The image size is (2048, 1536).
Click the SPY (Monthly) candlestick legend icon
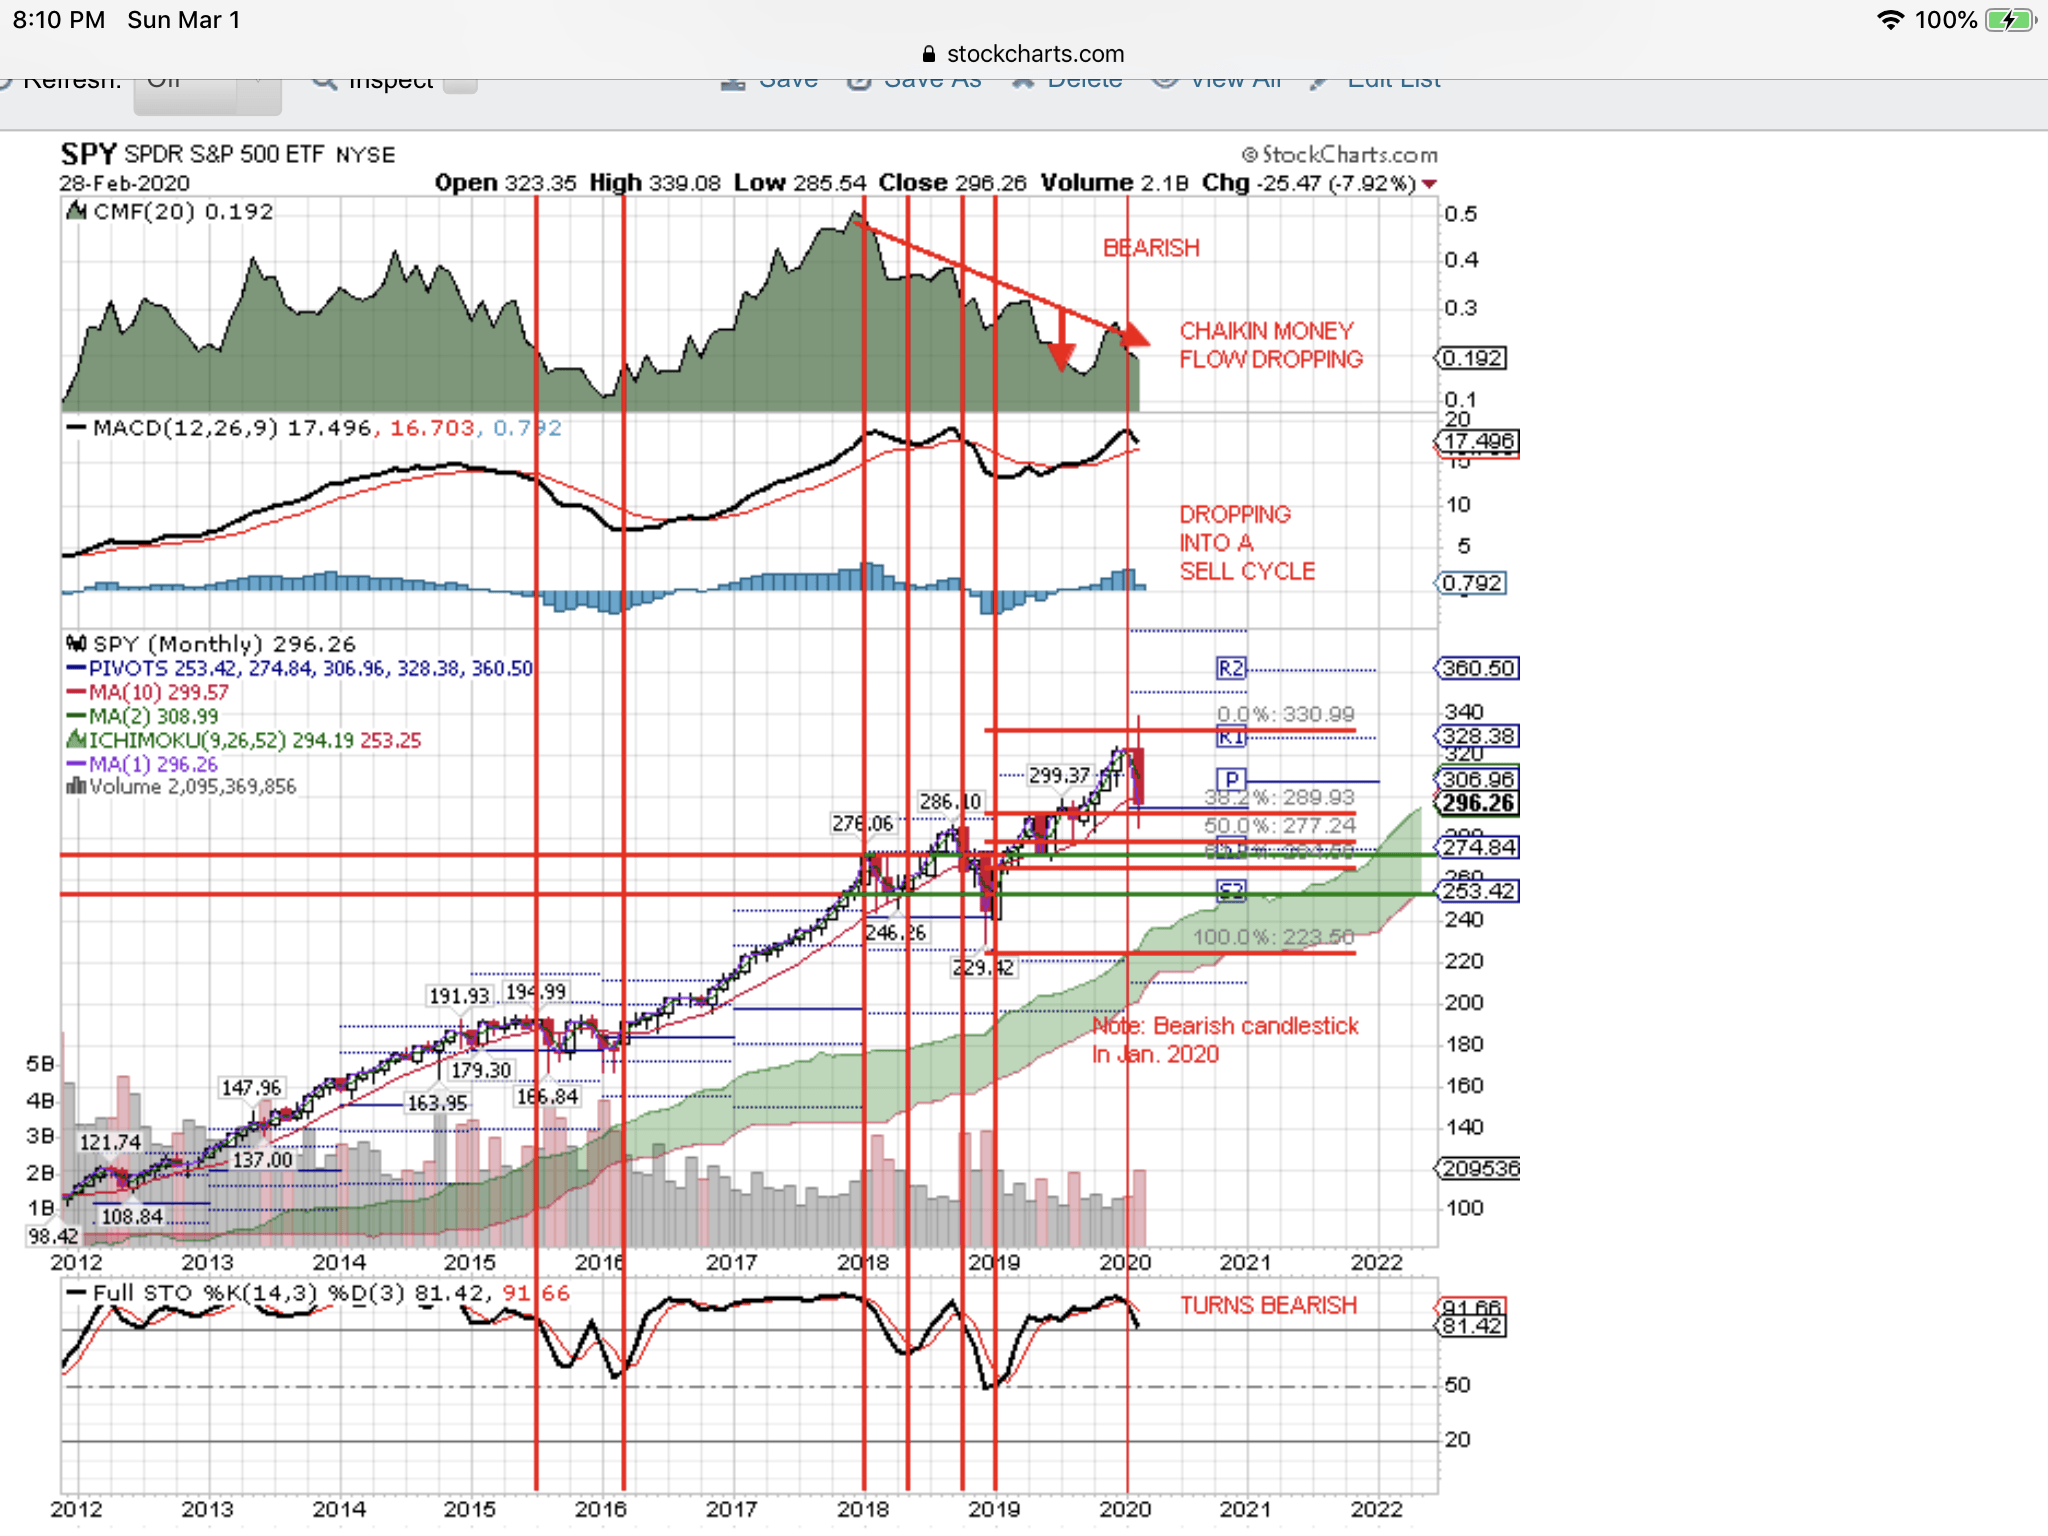[76, 644]
